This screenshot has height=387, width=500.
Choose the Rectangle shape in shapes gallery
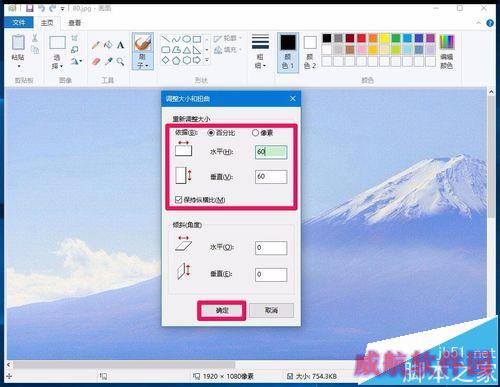point(197,40)
